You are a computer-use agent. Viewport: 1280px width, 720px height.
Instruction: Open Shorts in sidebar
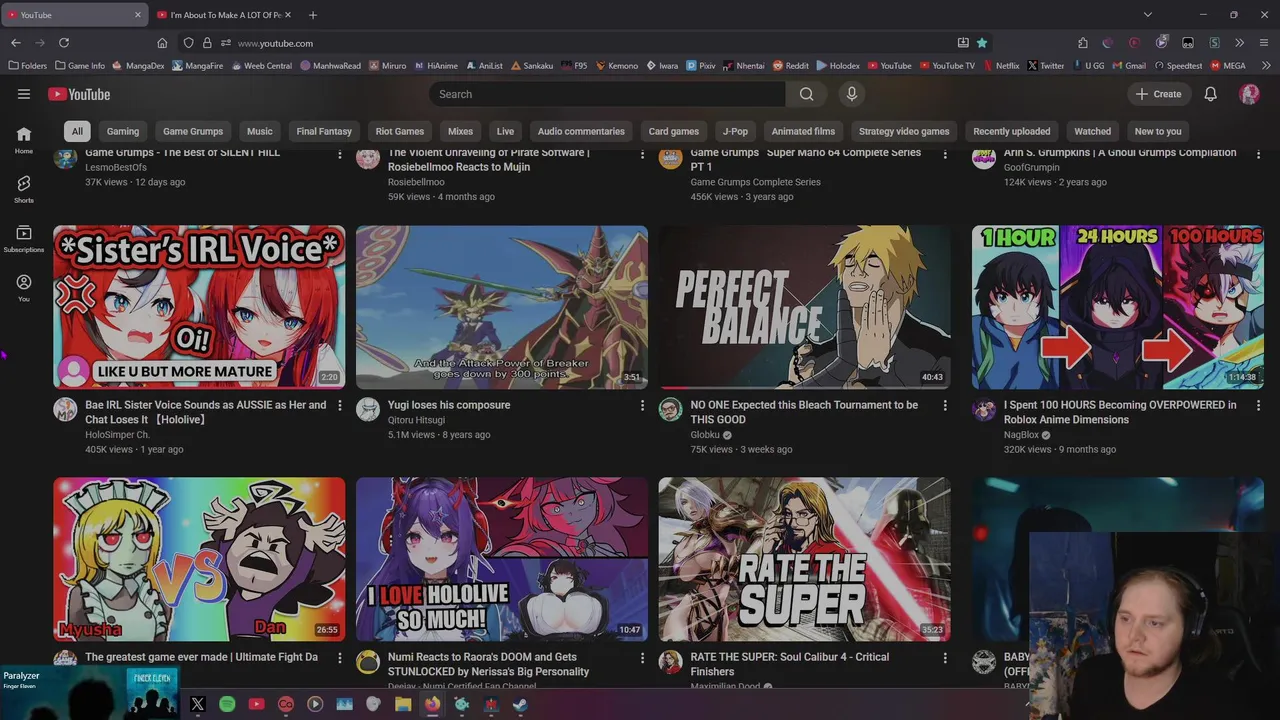click(24, 189)
